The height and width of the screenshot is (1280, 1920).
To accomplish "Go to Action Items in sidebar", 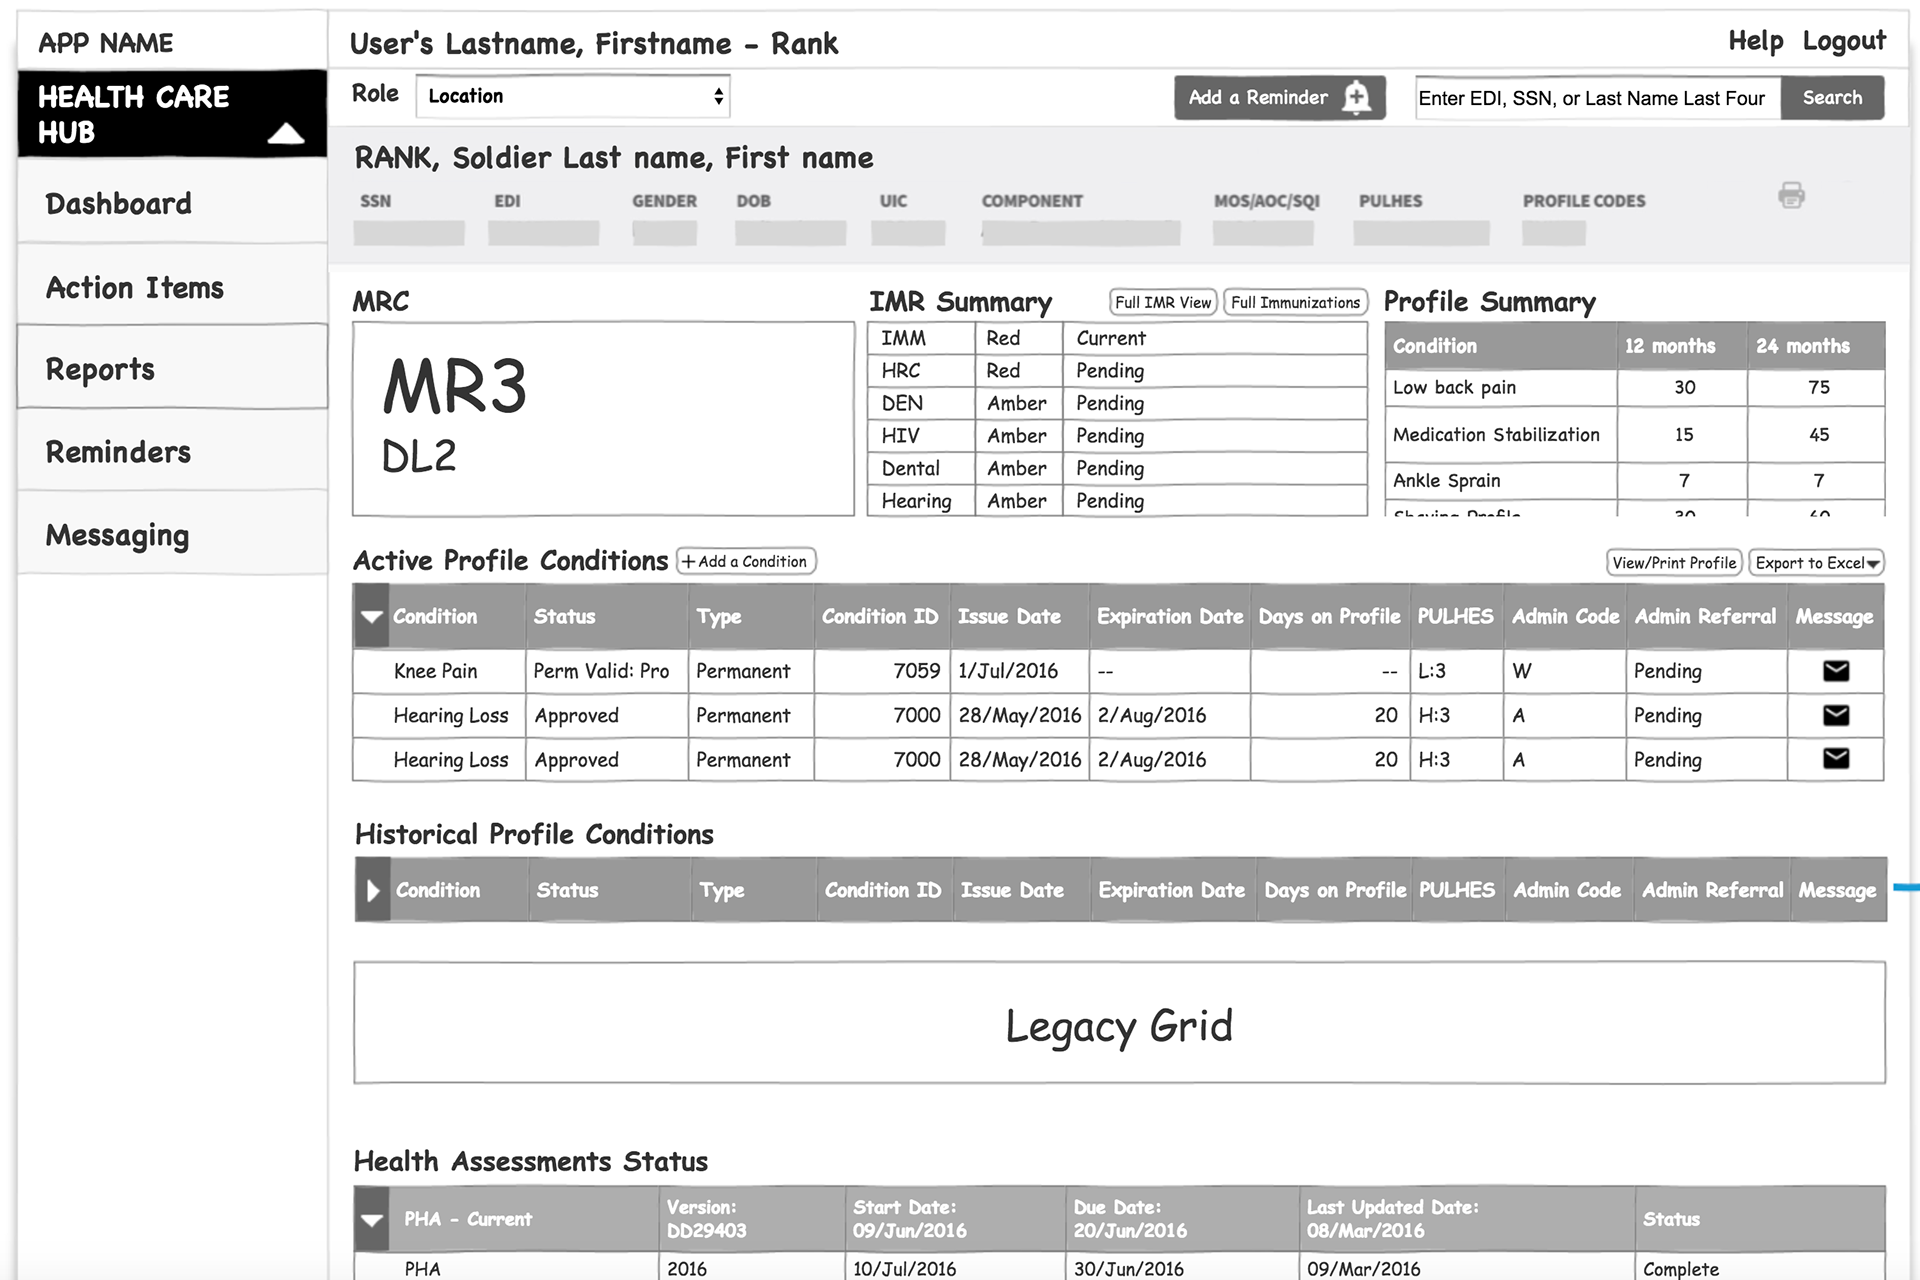I will click(172, 287).
